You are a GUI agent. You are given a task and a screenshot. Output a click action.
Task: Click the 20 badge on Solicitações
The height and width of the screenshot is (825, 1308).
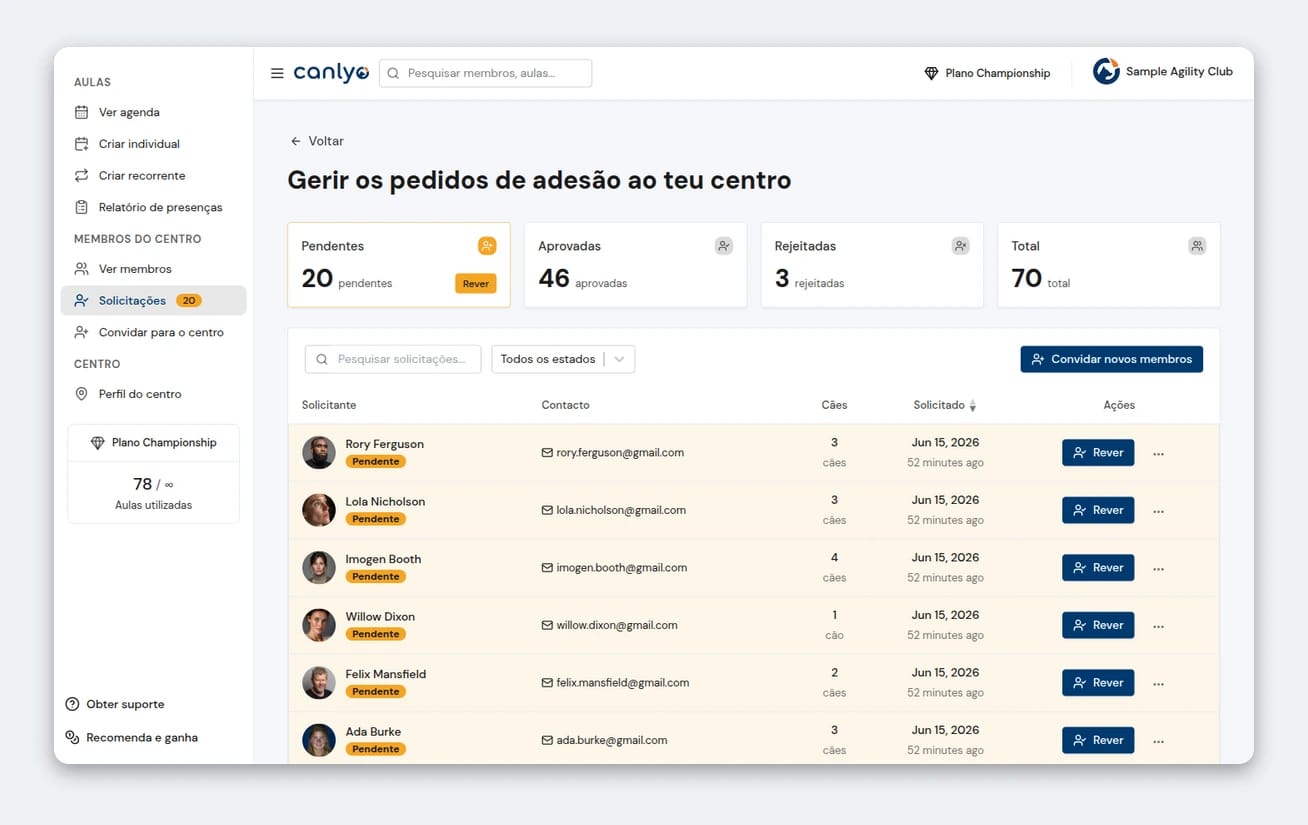(x=189, y=300)
